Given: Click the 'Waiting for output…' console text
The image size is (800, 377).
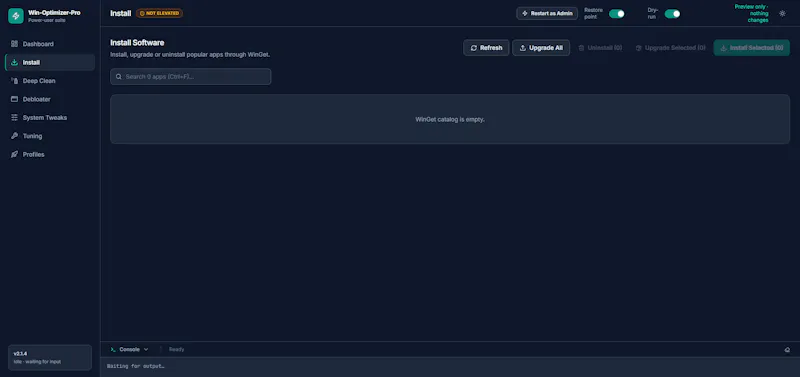Looking at the screenshot, I should (136, 366).
